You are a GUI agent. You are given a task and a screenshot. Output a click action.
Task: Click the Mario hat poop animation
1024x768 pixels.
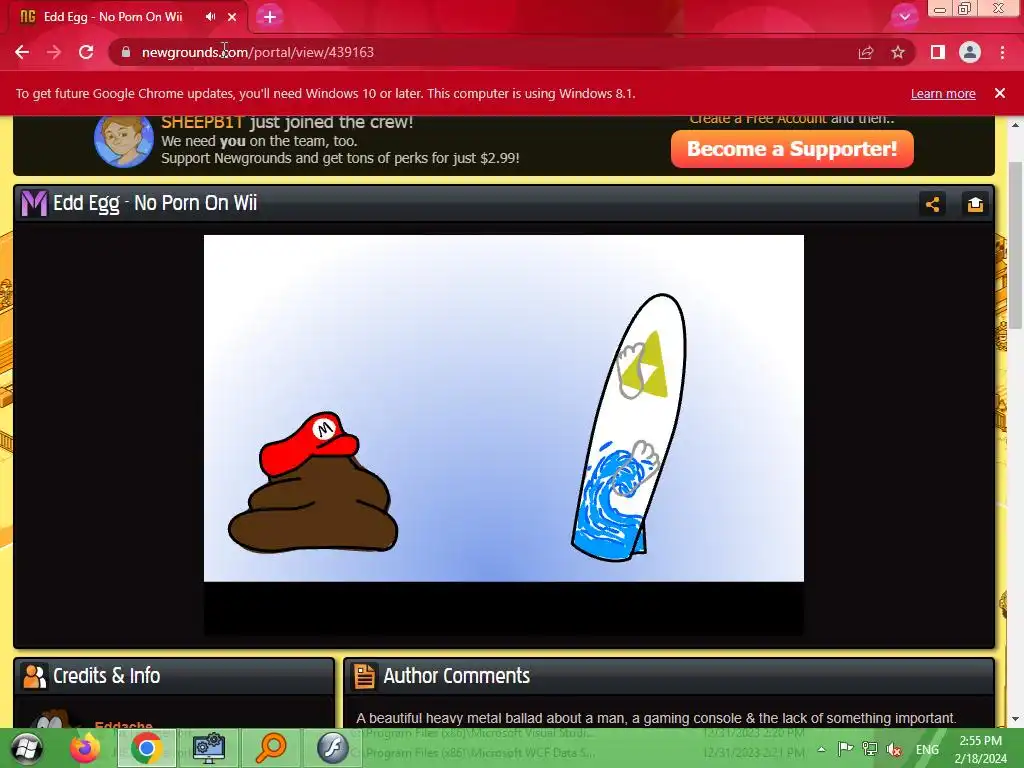[x=313, y=483]
